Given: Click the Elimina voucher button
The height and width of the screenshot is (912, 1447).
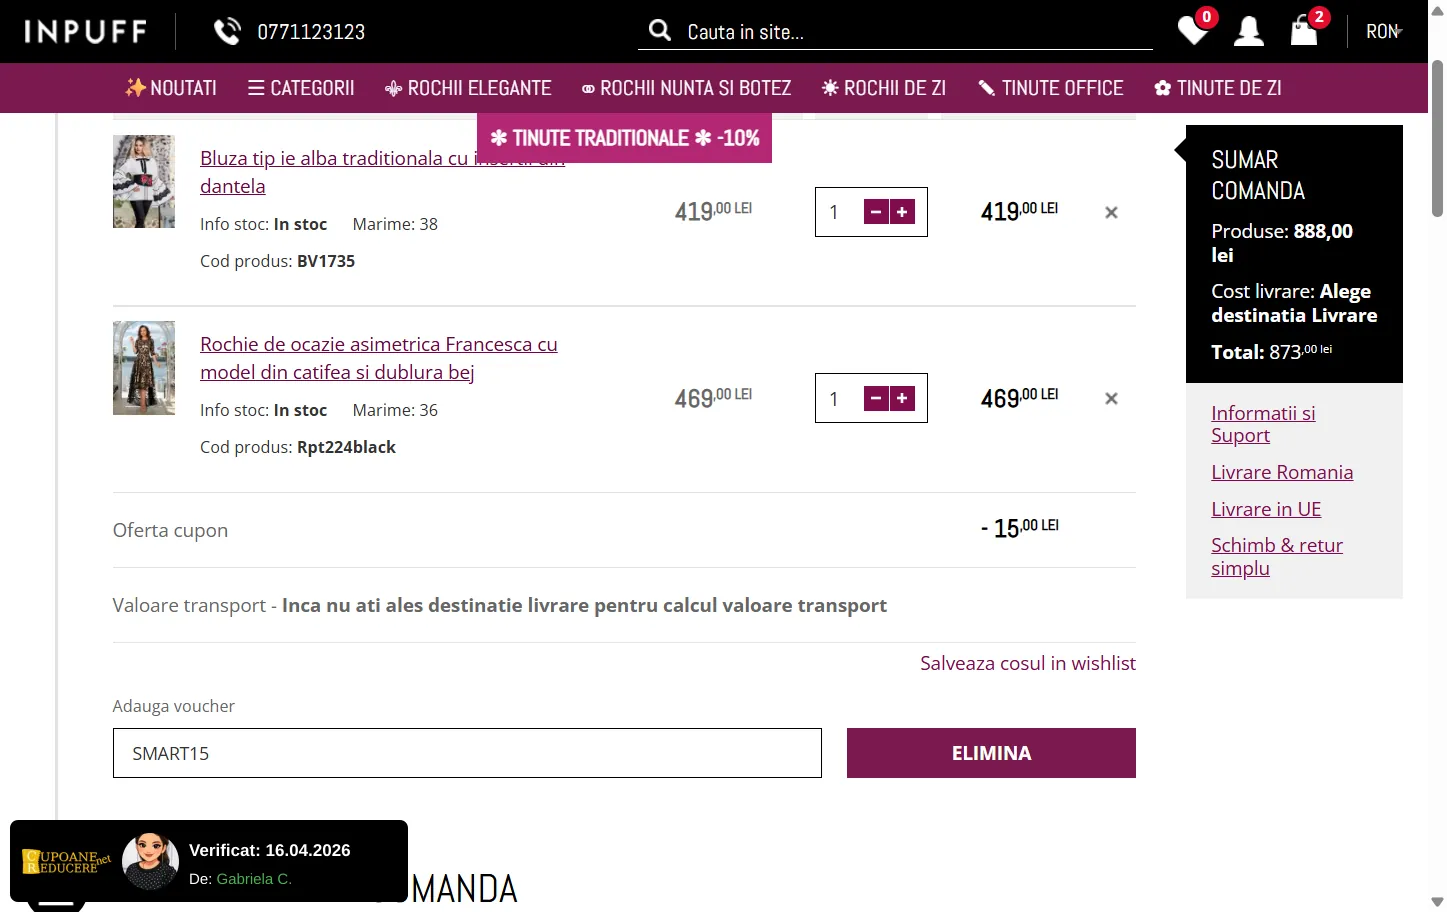Looking at the screenshot, I should click(991, 753).
